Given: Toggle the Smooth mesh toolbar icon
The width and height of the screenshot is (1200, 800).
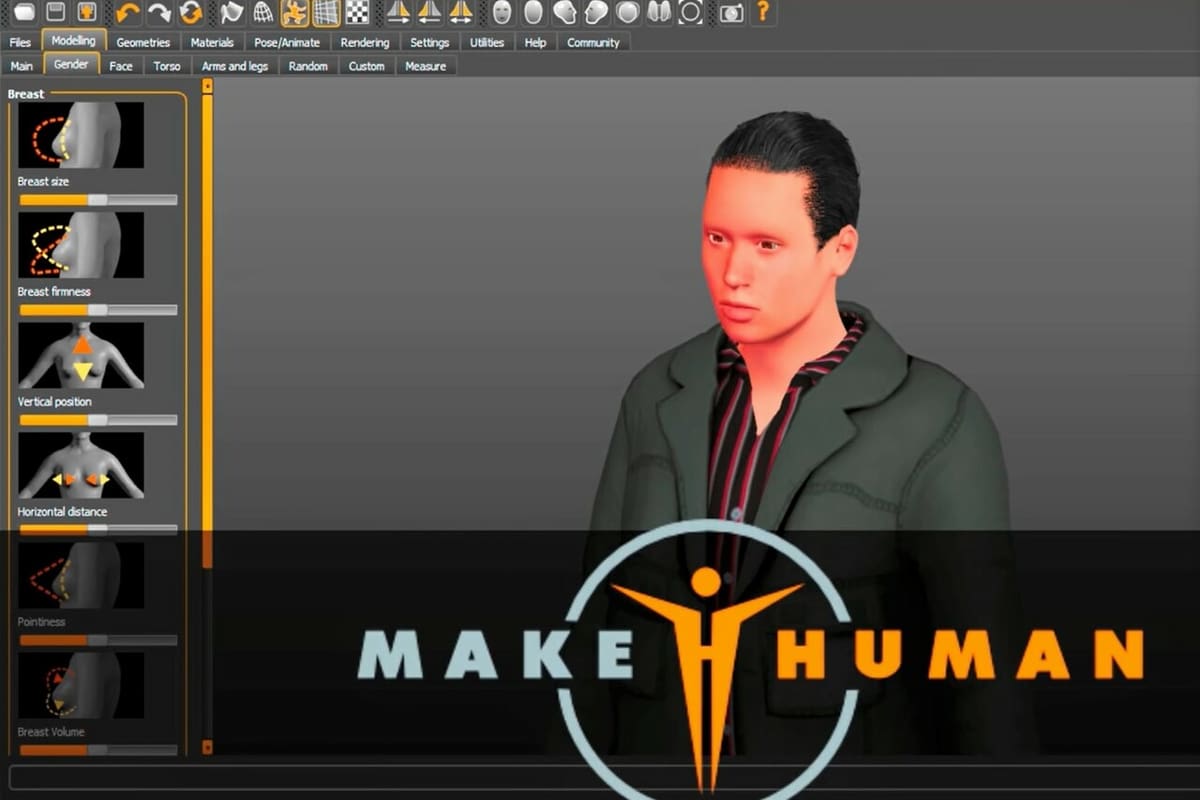Looking at the screenshot, I should click(232, 12).
